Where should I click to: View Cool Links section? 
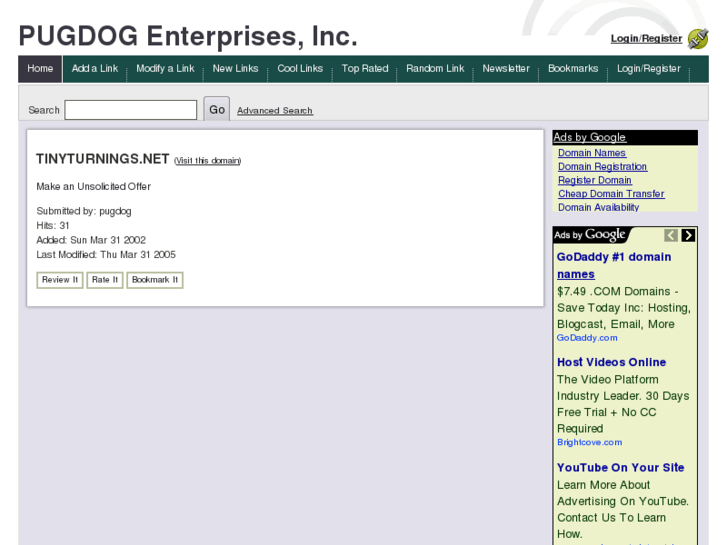300,69
